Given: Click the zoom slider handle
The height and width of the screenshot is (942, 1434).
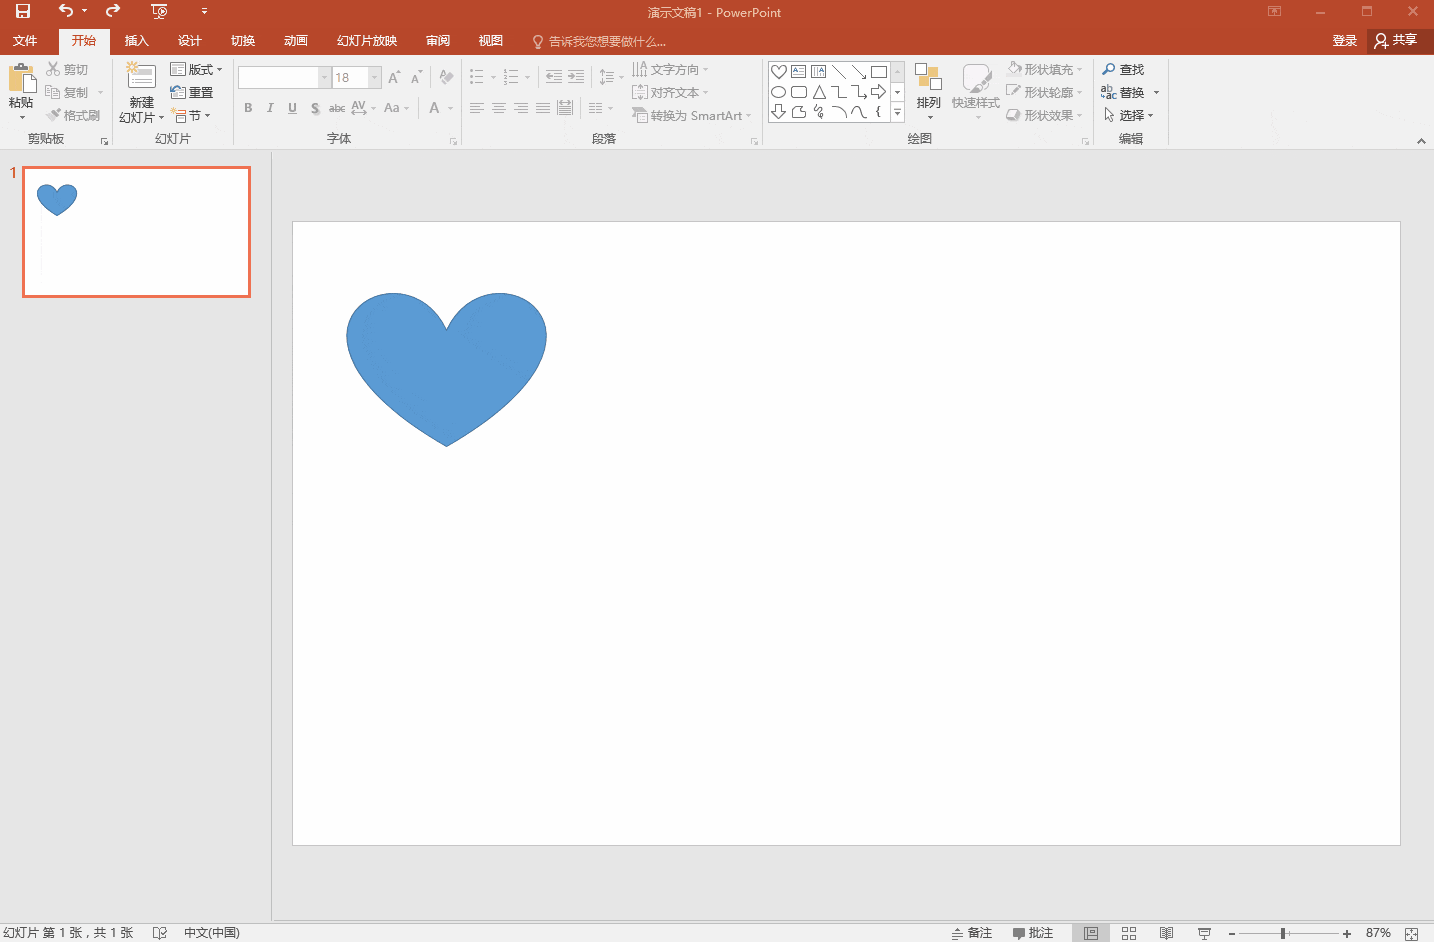Looking at the screenshot, I should coord(1283,933).
